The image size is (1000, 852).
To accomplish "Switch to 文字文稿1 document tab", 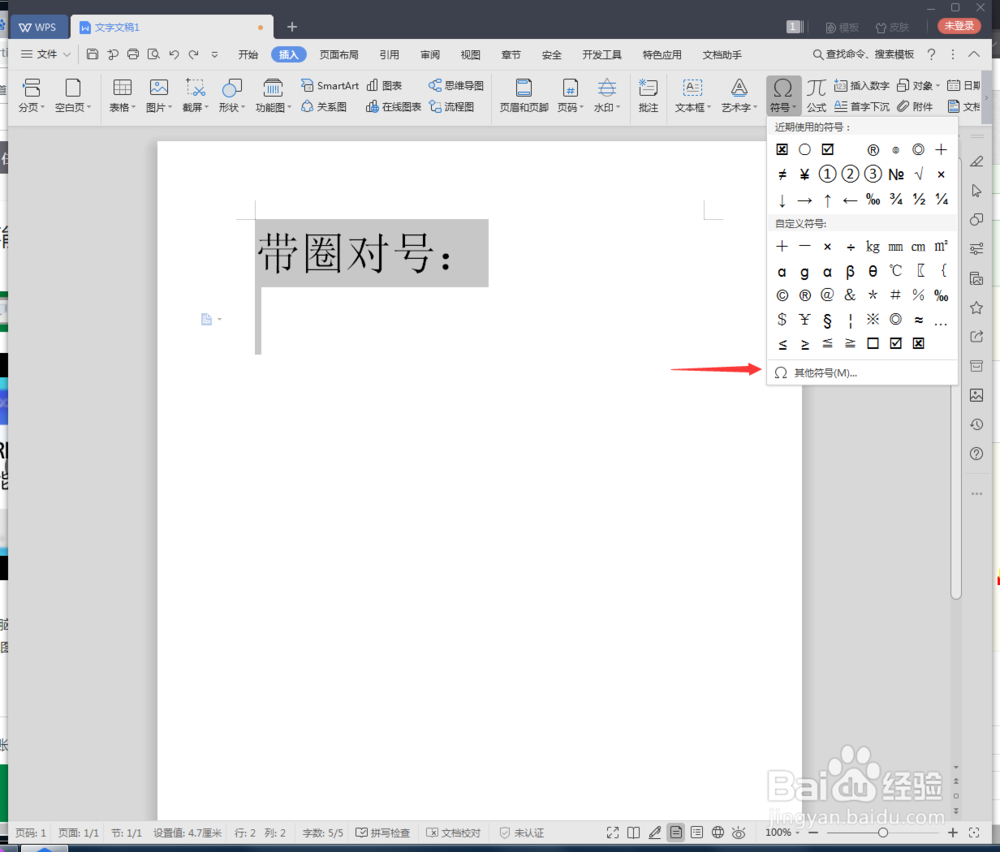I will pos(173,27).
